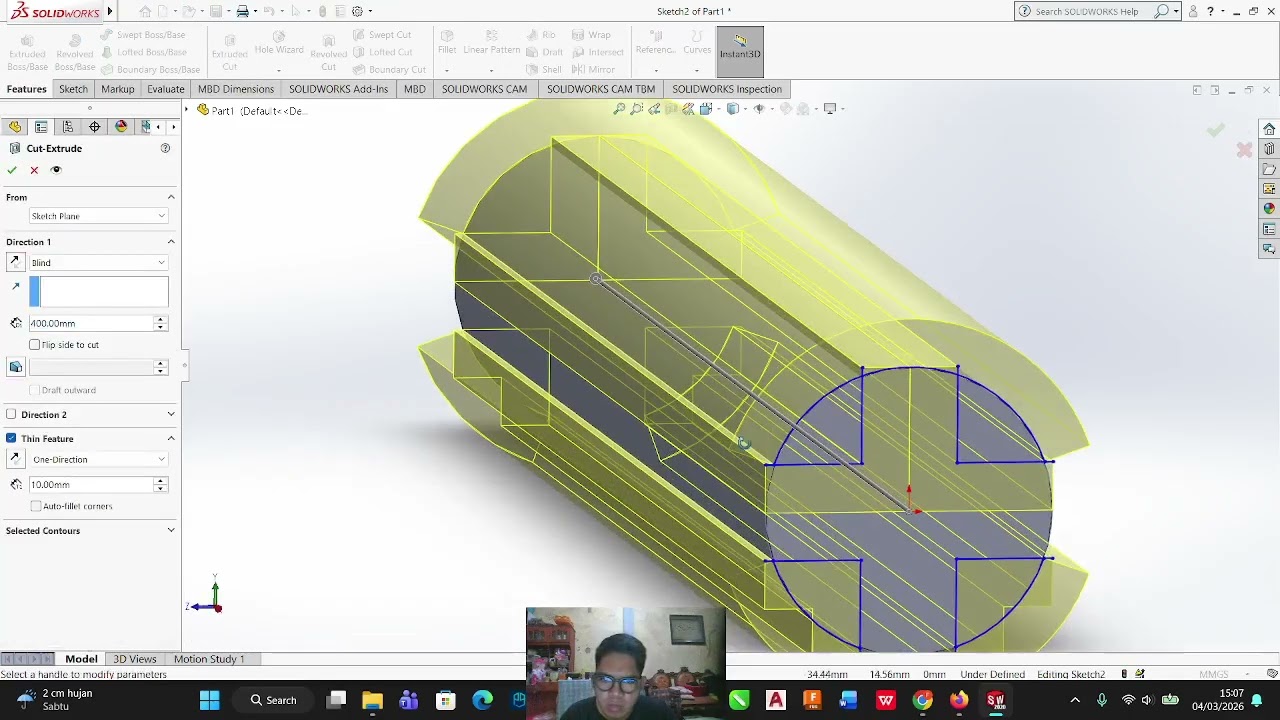
Task: Click SOLIDWORKS Resources home icon in task pane
Action: [1269, 129]
